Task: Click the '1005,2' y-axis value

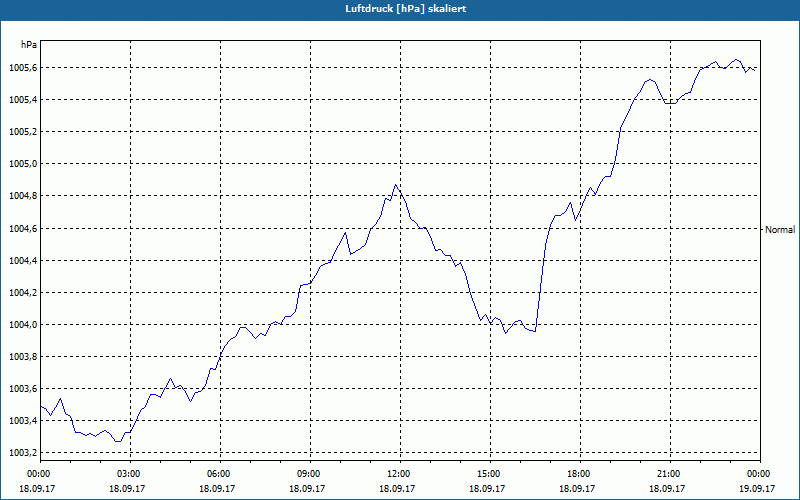Action: coord(23,132)
